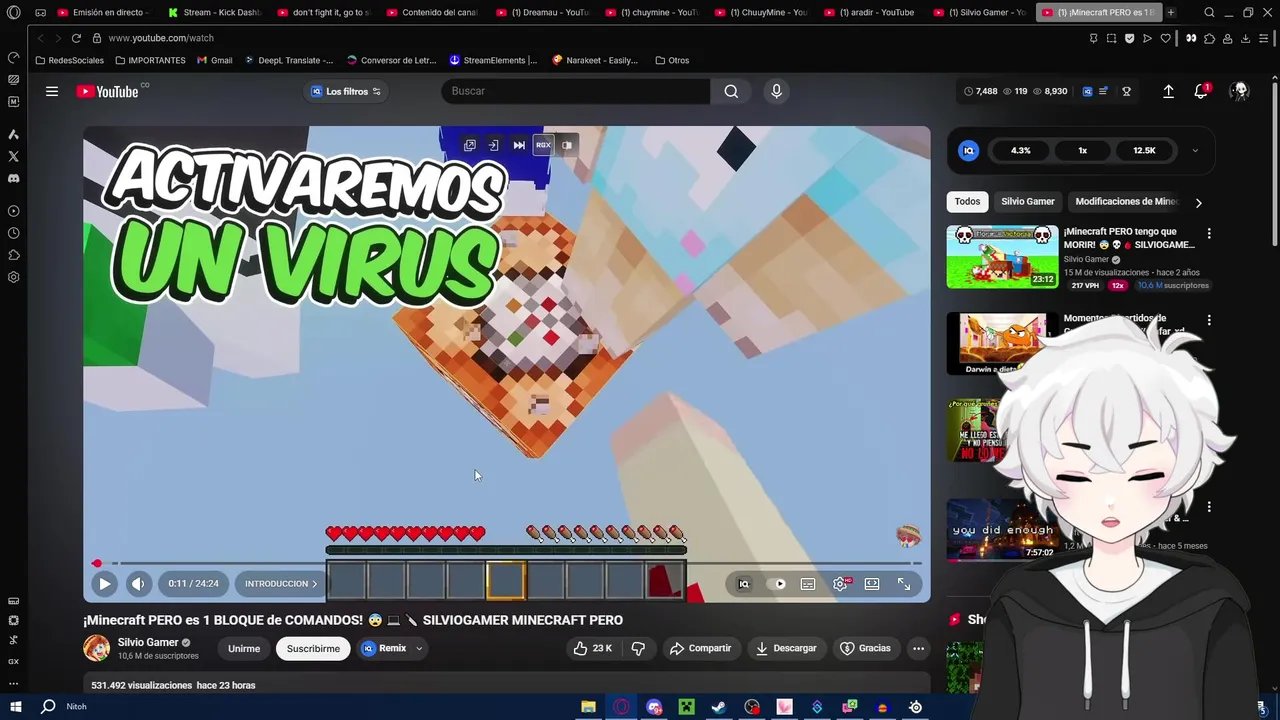Open IMPORTANTES bookmark folder

click(149, 60)
